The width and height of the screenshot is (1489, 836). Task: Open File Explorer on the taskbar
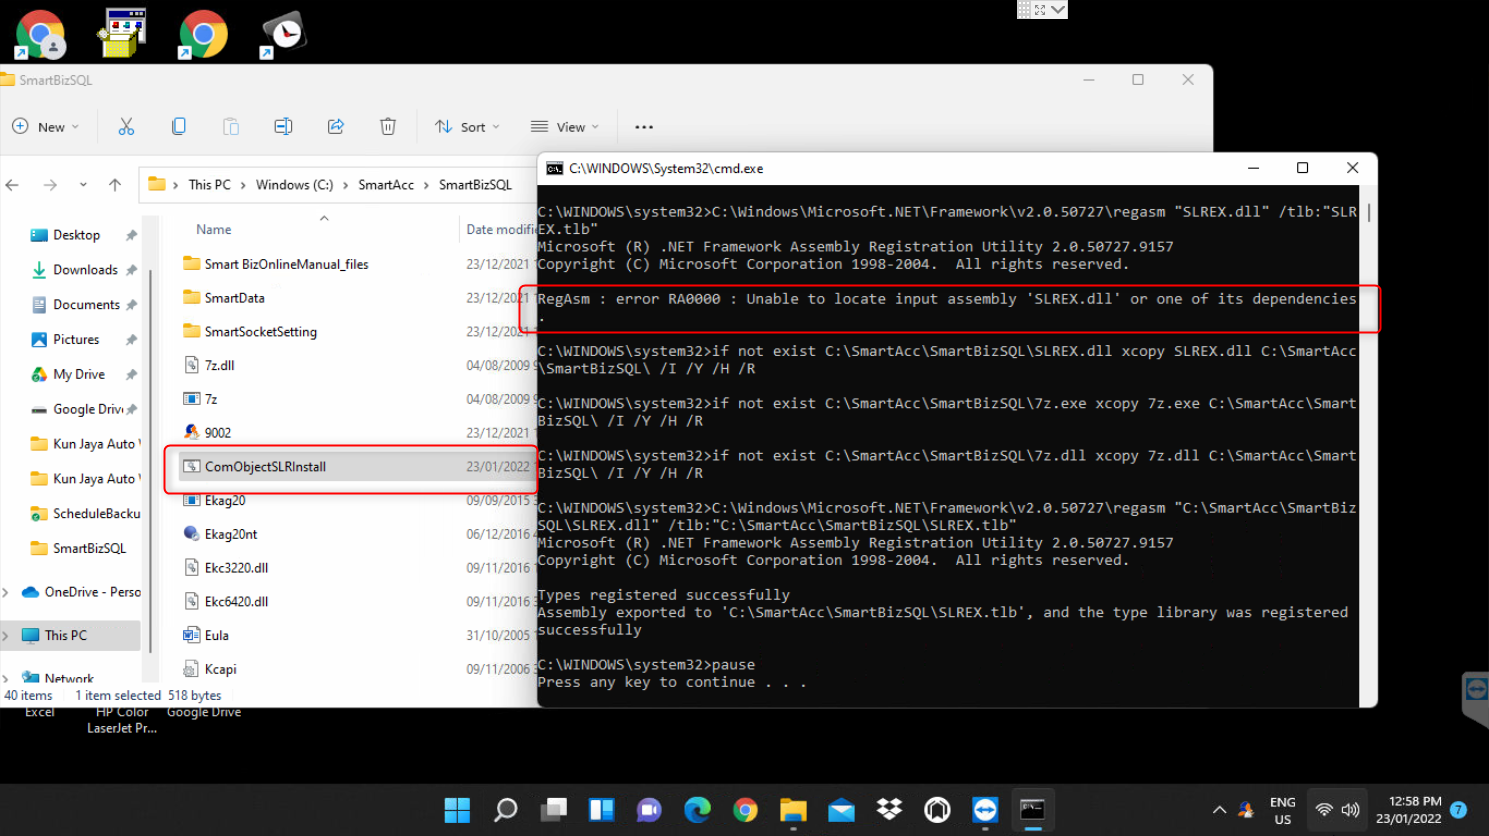pyautogui.click(x=793, y=809)
